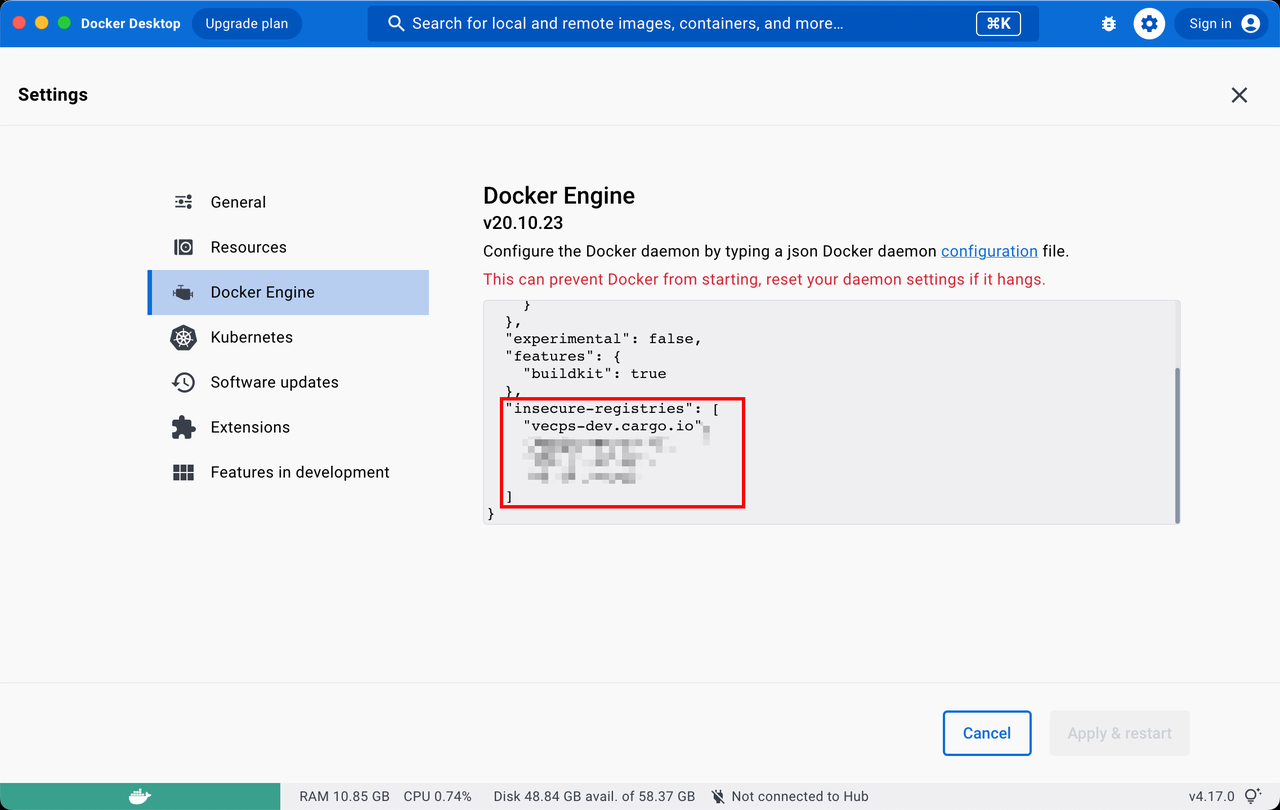Click the "vecps-dev.cargo.io" registry entry
The width and height of the screenshot is (1280, 810).
pos(612,426)
